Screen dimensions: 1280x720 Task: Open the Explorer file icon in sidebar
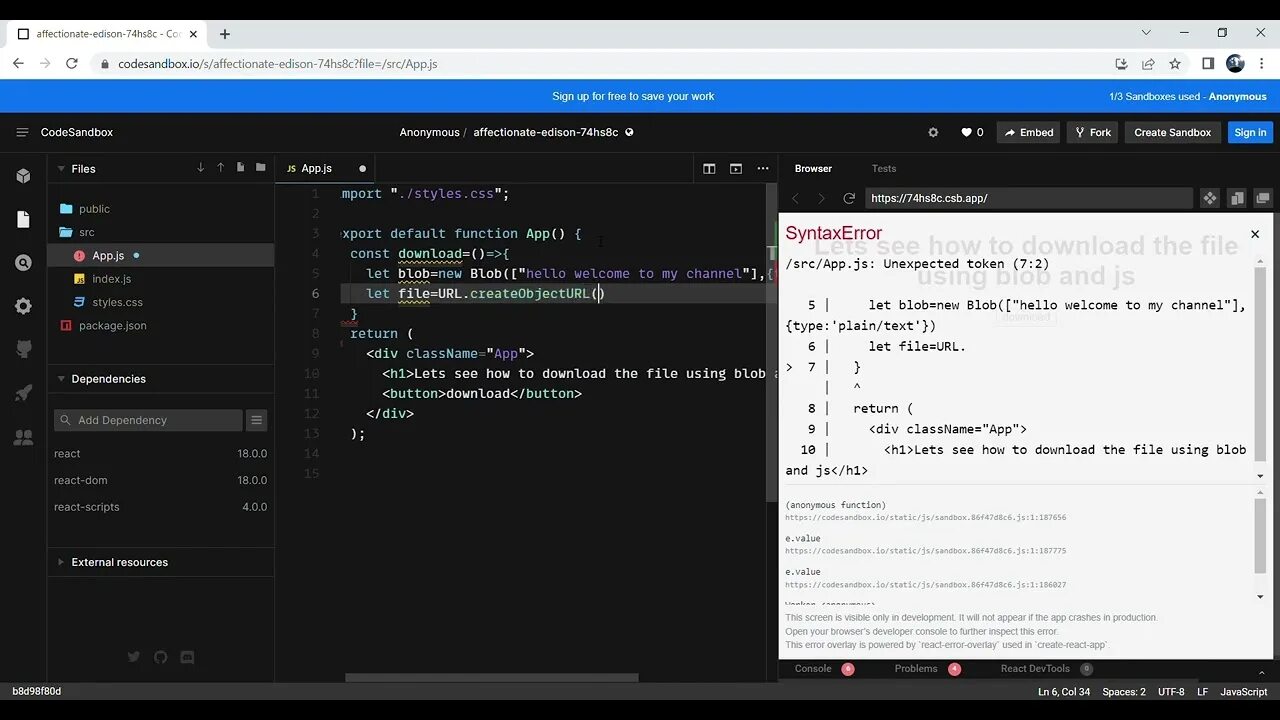[23, 219]
